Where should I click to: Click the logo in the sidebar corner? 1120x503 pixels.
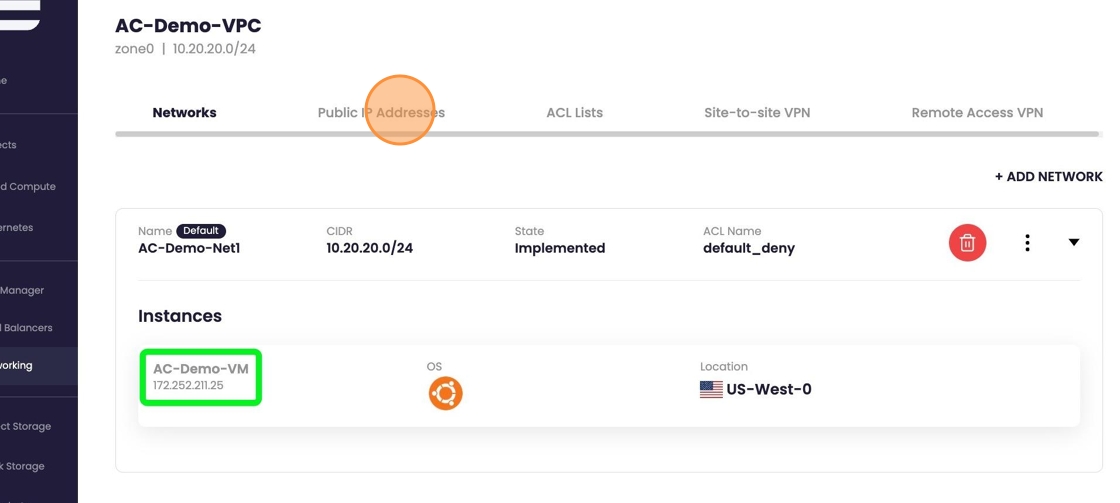coord(20,14)
